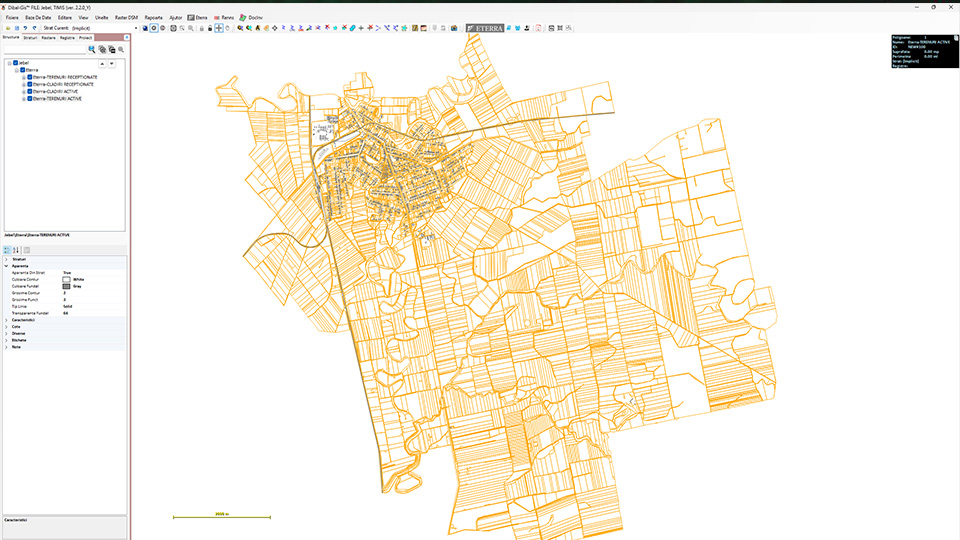Click the alphabetical sort properties icon
The width and height of the screenshot is (960, 540).
(15, 250)
